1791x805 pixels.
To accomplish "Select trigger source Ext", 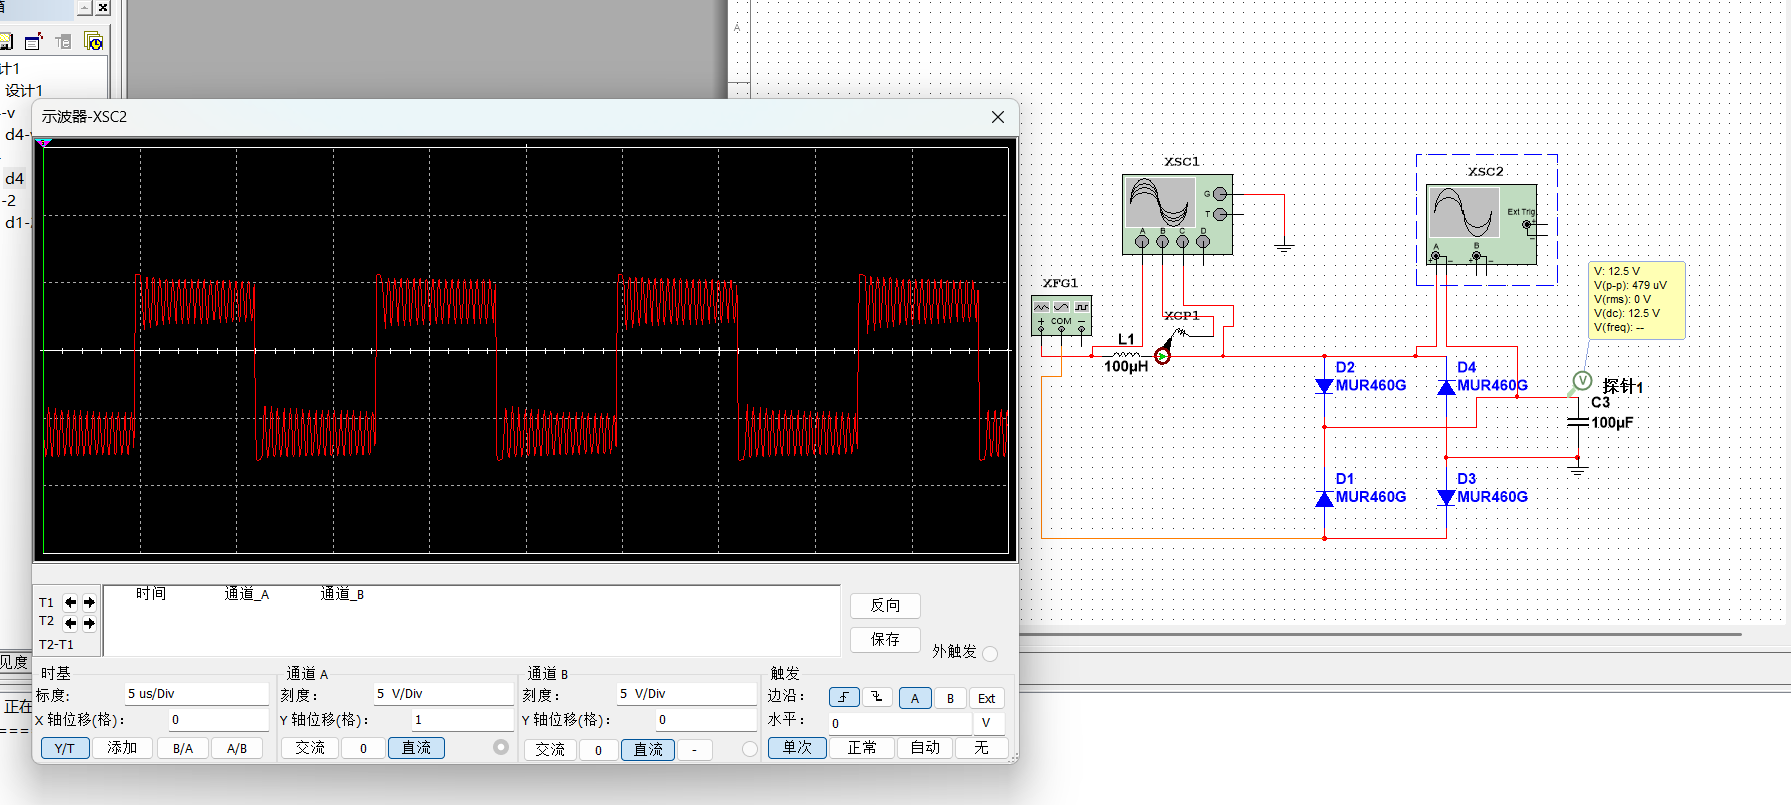I will pos(986,698).
